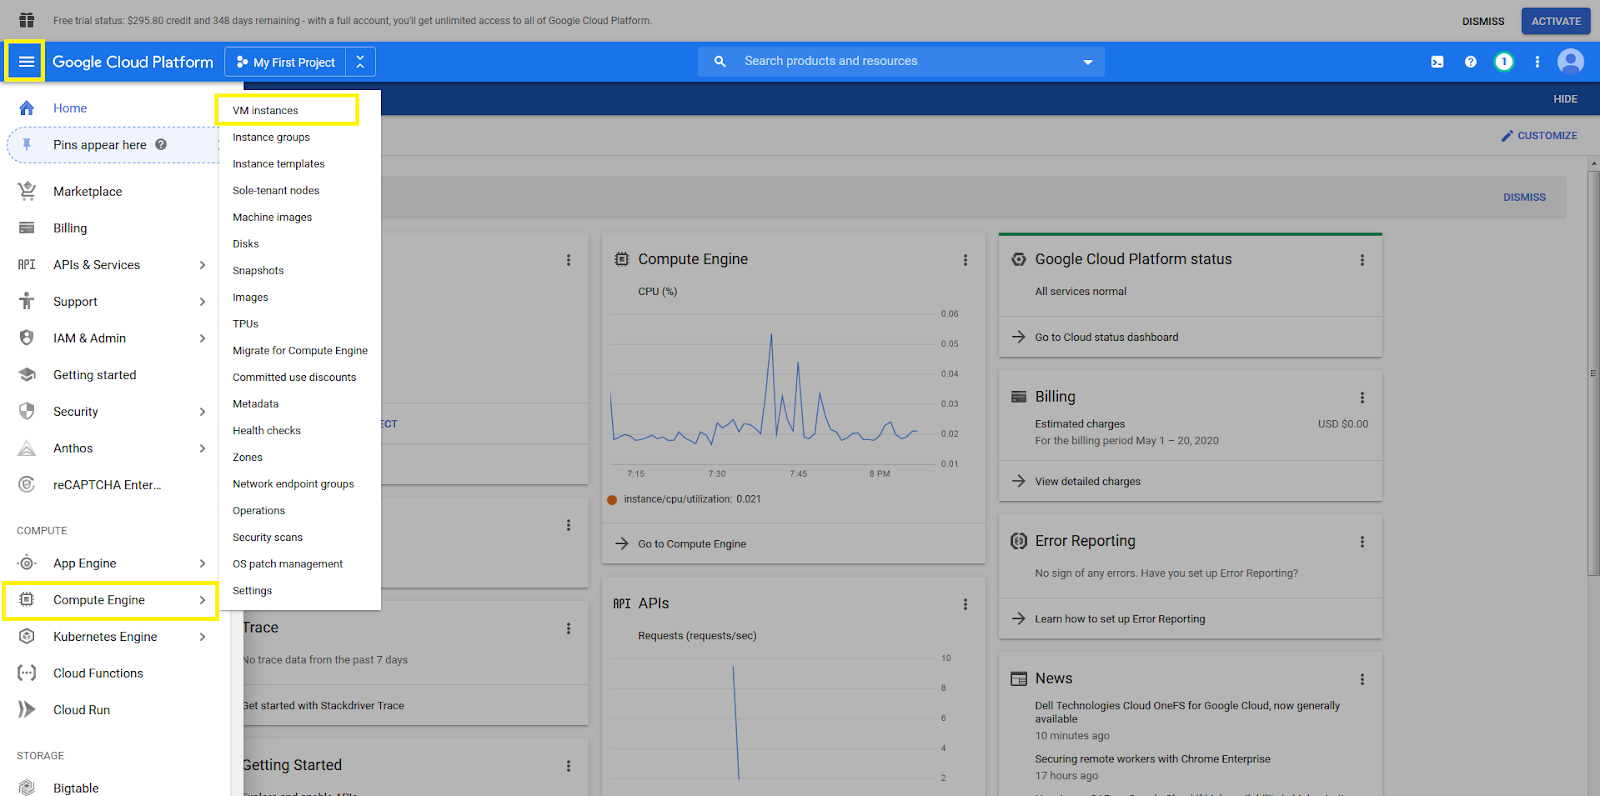Open the News card three-dot menu

tap(1362, 679)
